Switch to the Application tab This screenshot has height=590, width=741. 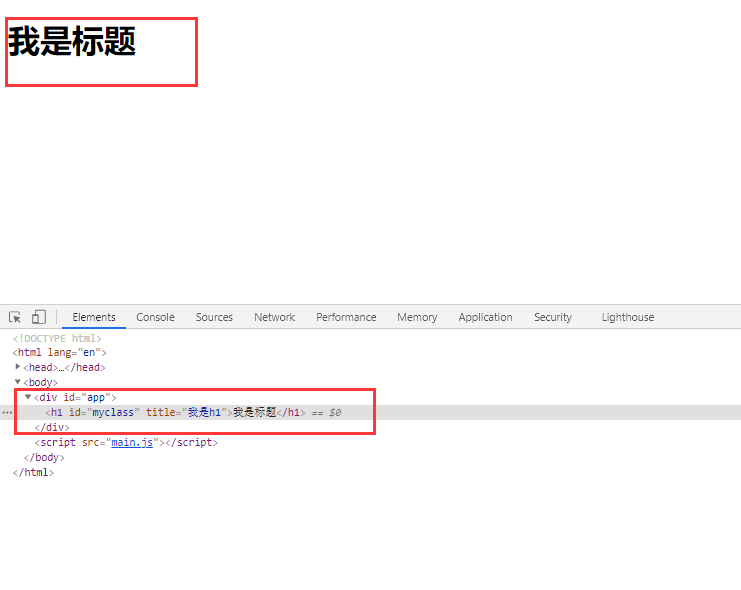tap(485, 317)
